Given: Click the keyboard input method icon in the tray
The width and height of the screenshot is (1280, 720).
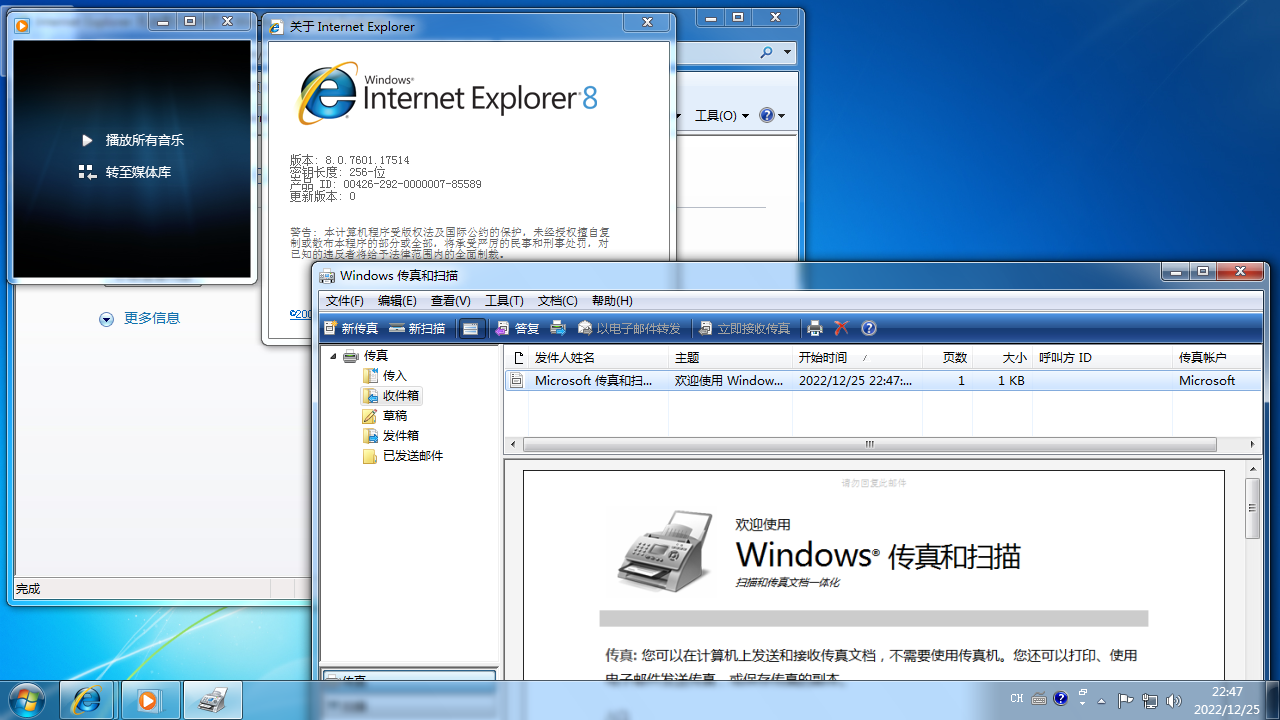Looking at the screenshot, I should 1039,699.
